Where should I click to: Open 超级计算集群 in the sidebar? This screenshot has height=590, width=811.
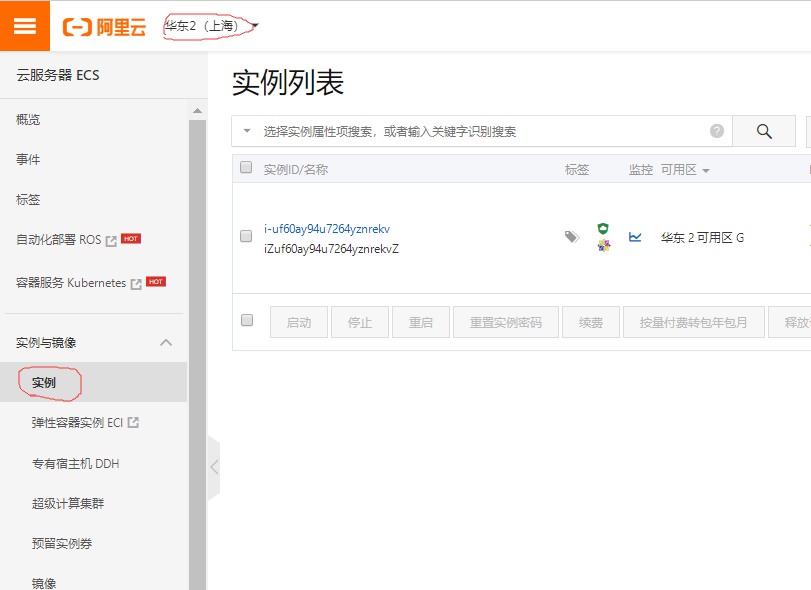coord(68,503)
